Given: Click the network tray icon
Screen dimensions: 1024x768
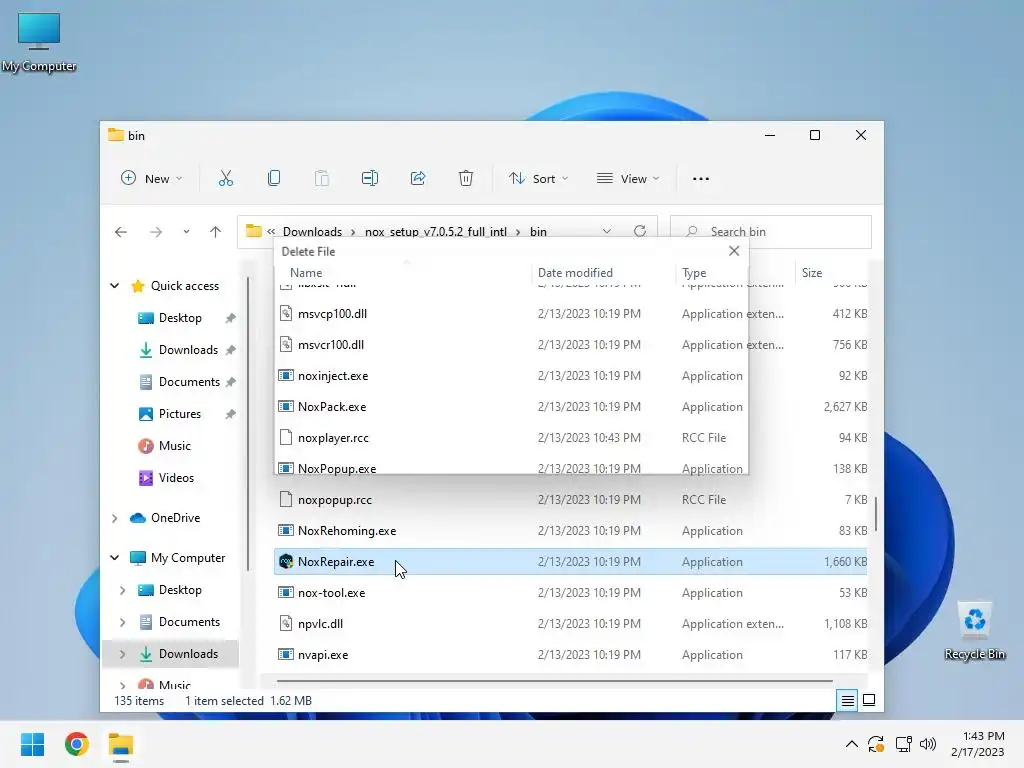Looking at the screenshot, I should 904,744.
